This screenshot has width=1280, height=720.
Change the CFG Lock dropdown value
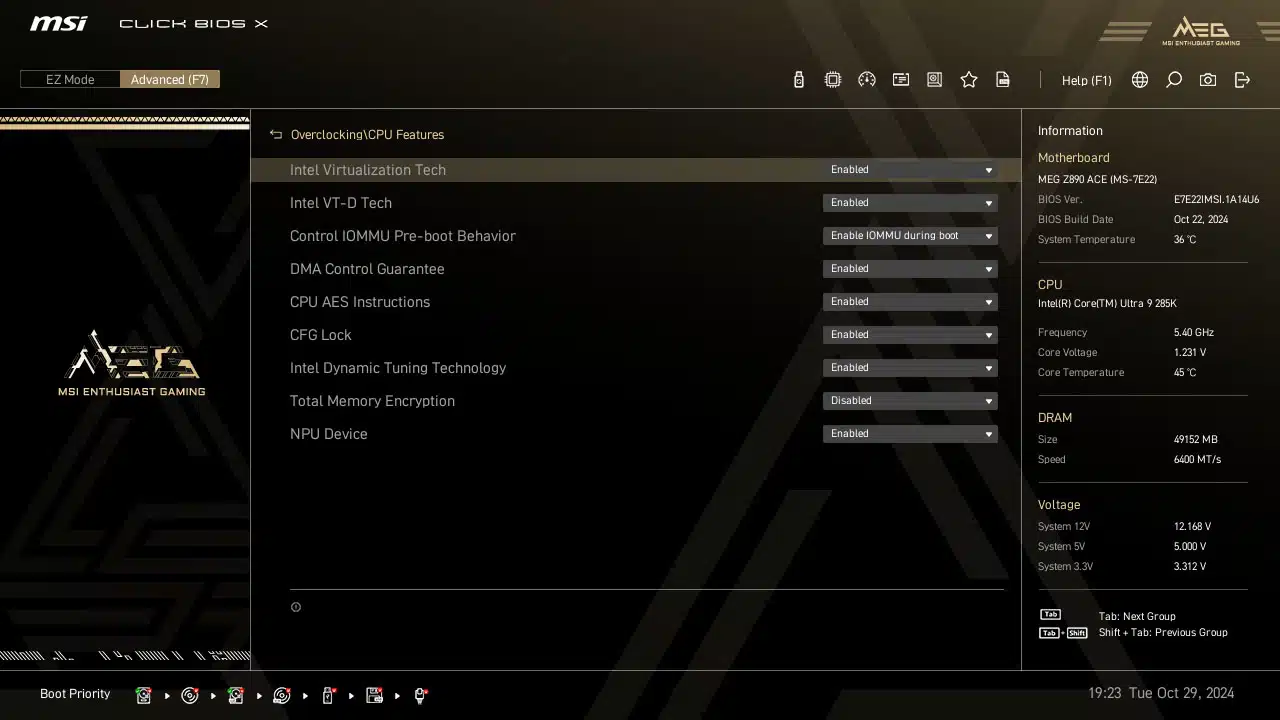(910, 335)
